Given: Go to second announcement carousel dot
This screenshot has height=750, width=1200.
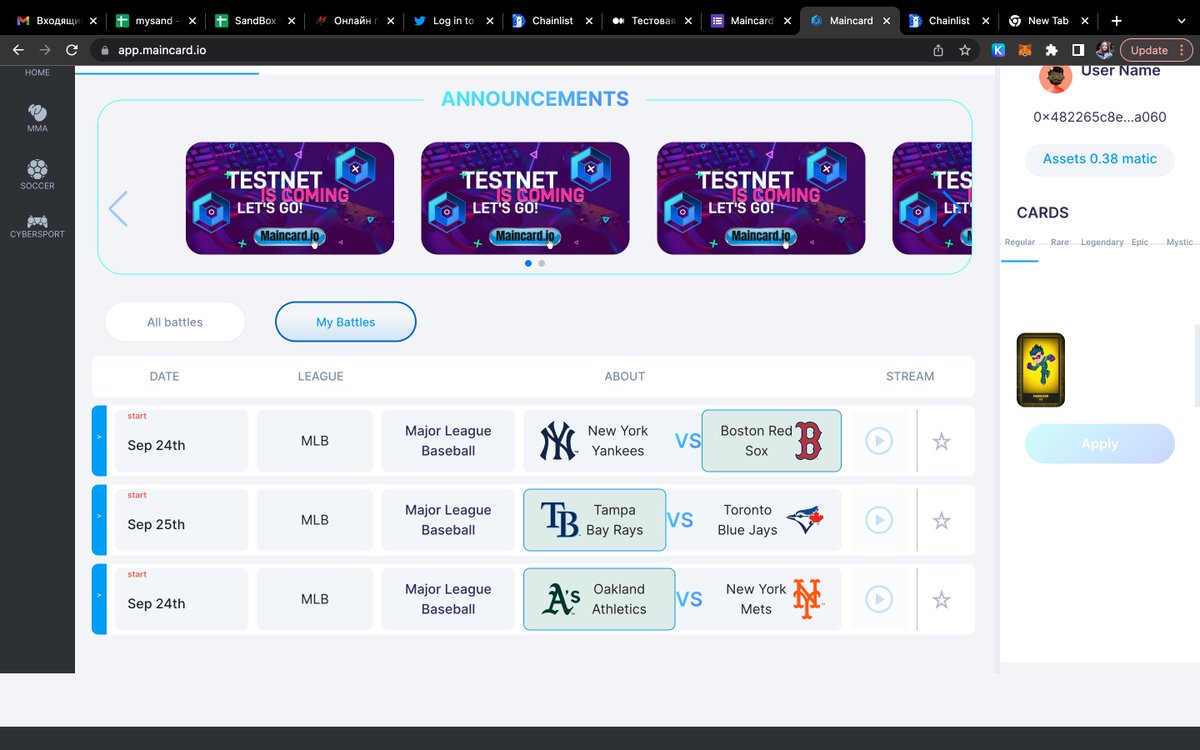Looking at the screenshot, I should pyautogui.click(x=542, y=263).
